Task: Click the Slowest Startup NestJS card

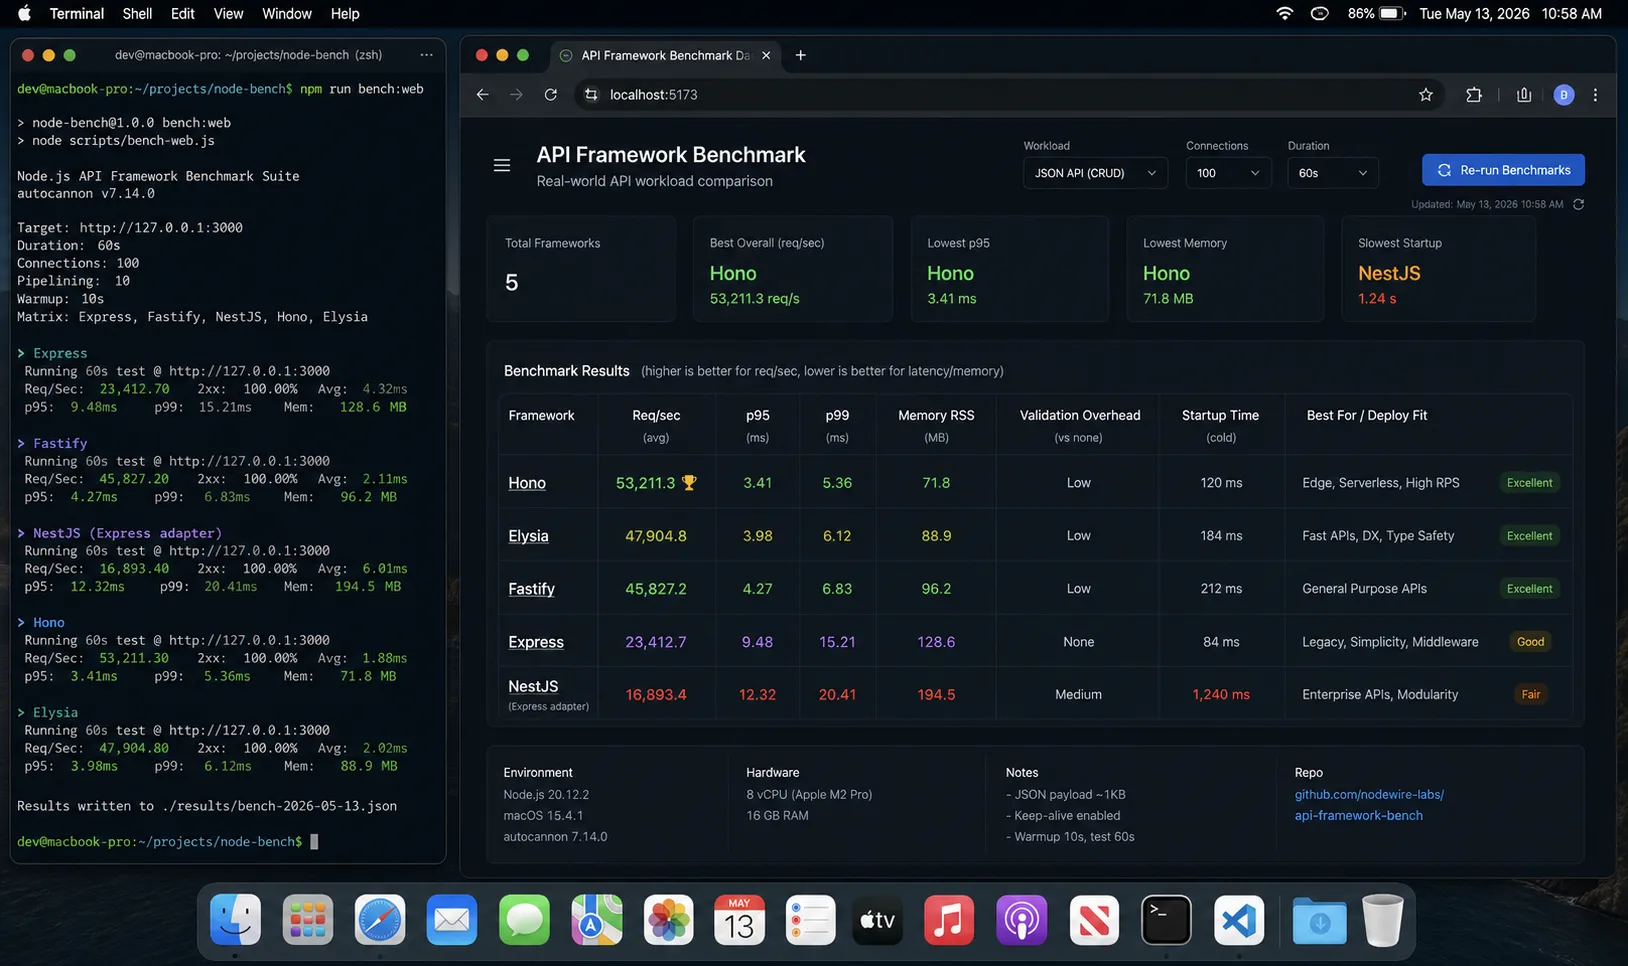Action: 1439,269
